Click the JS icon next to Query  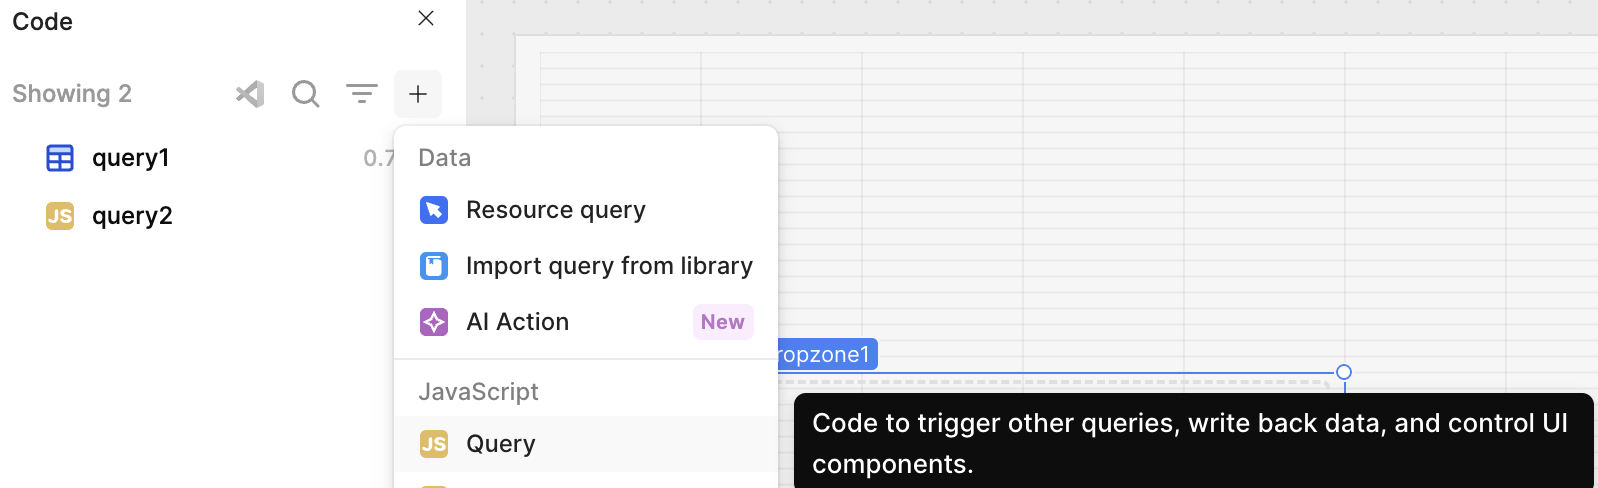point(434,444)
